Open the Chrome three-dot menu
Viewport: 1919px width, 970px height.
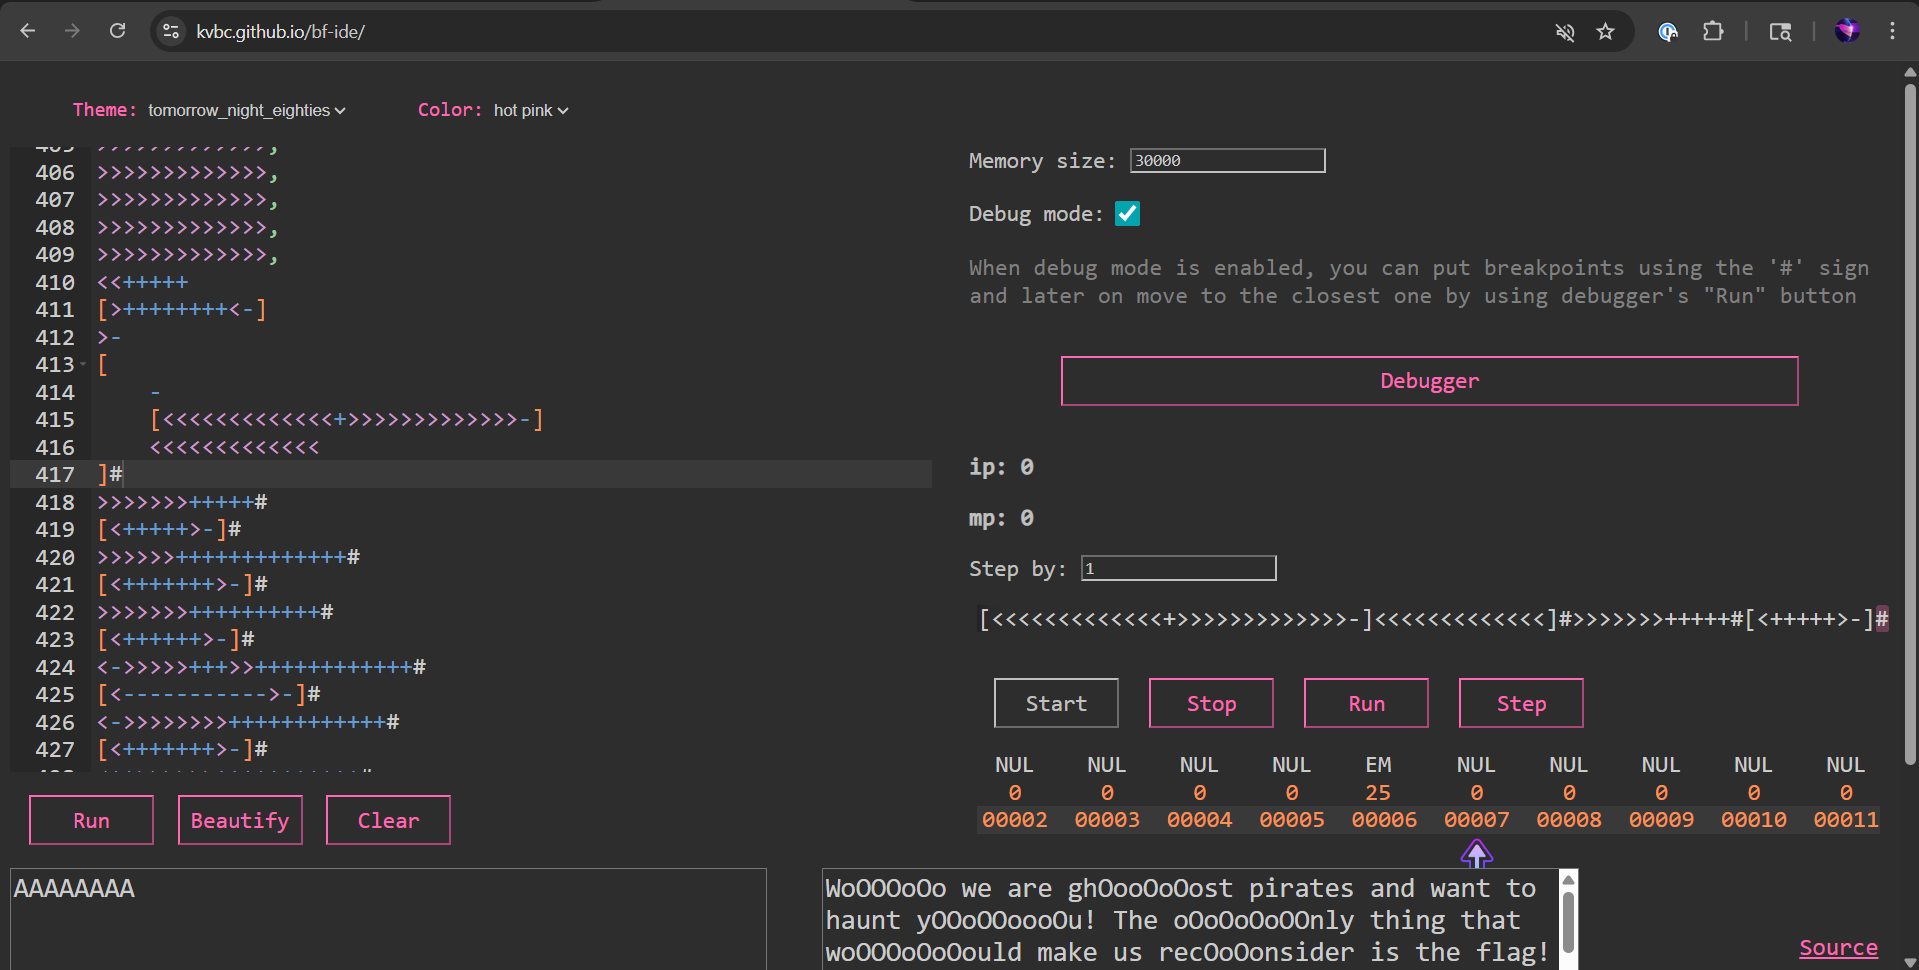pos(1891,31)
